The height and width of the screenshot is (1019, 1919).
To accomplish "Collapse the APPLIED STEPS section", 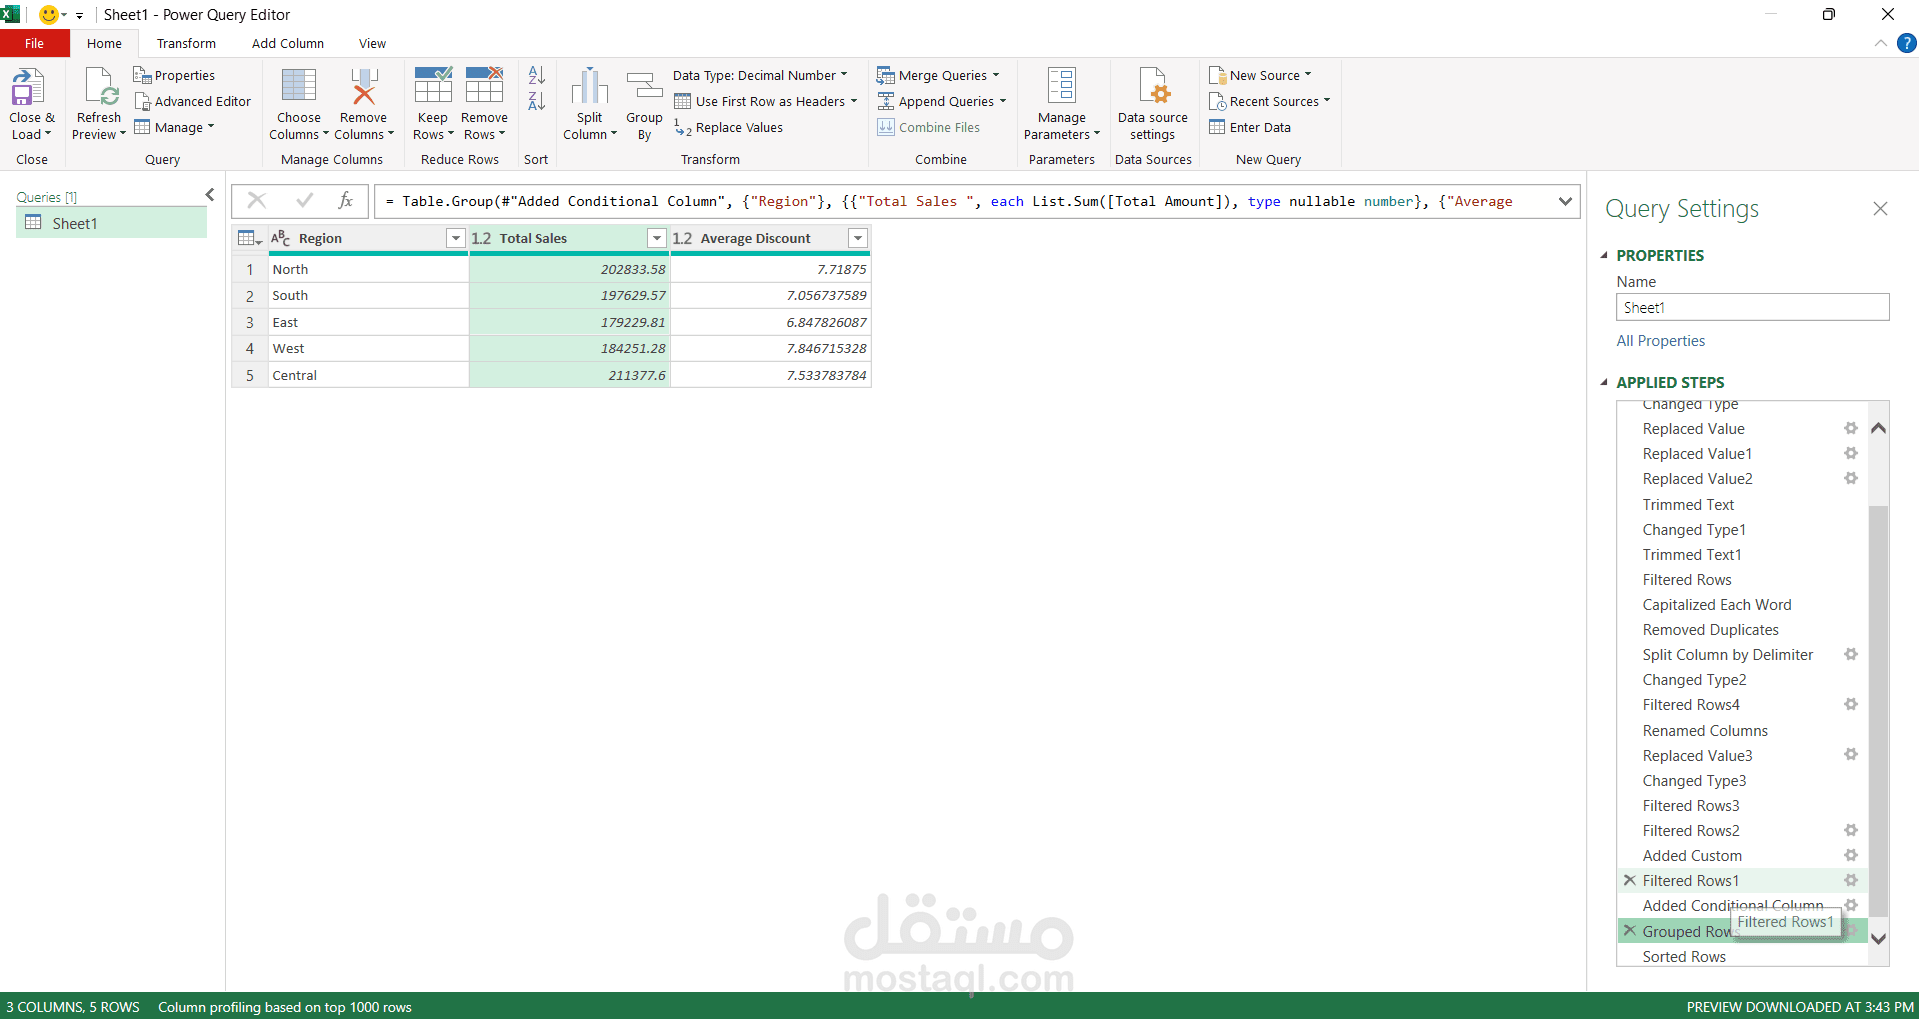I will click(x=1604, y=382).
